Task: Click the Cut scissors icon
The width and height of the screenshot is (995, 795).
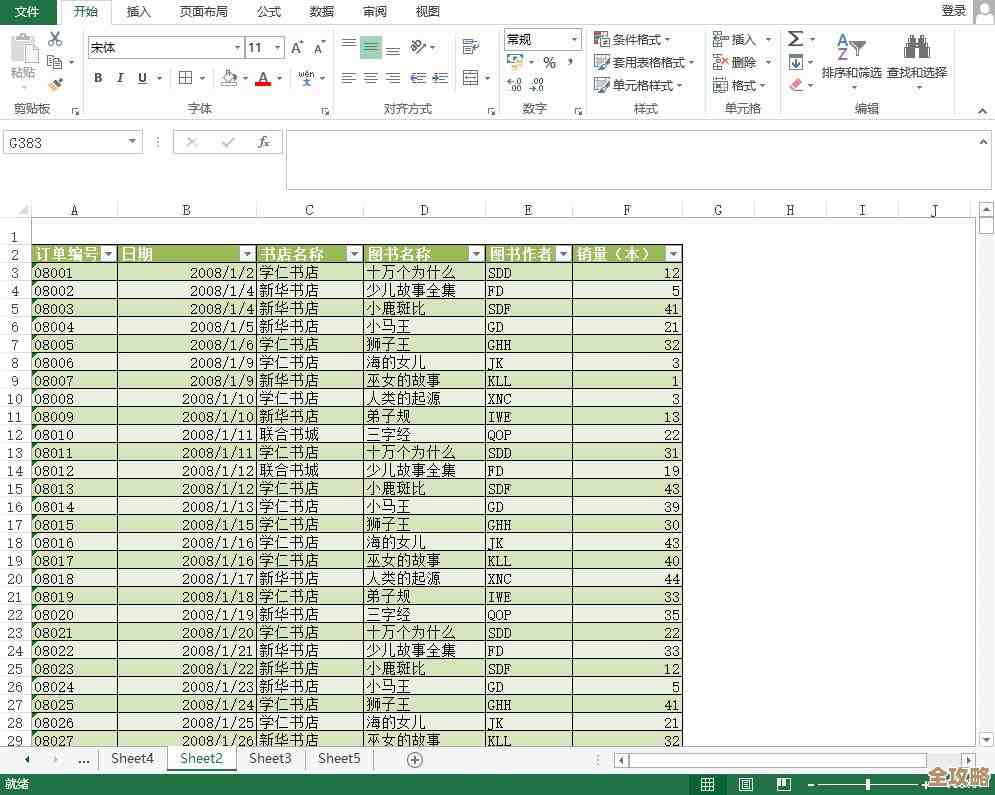Action: [x=55, y=39]
